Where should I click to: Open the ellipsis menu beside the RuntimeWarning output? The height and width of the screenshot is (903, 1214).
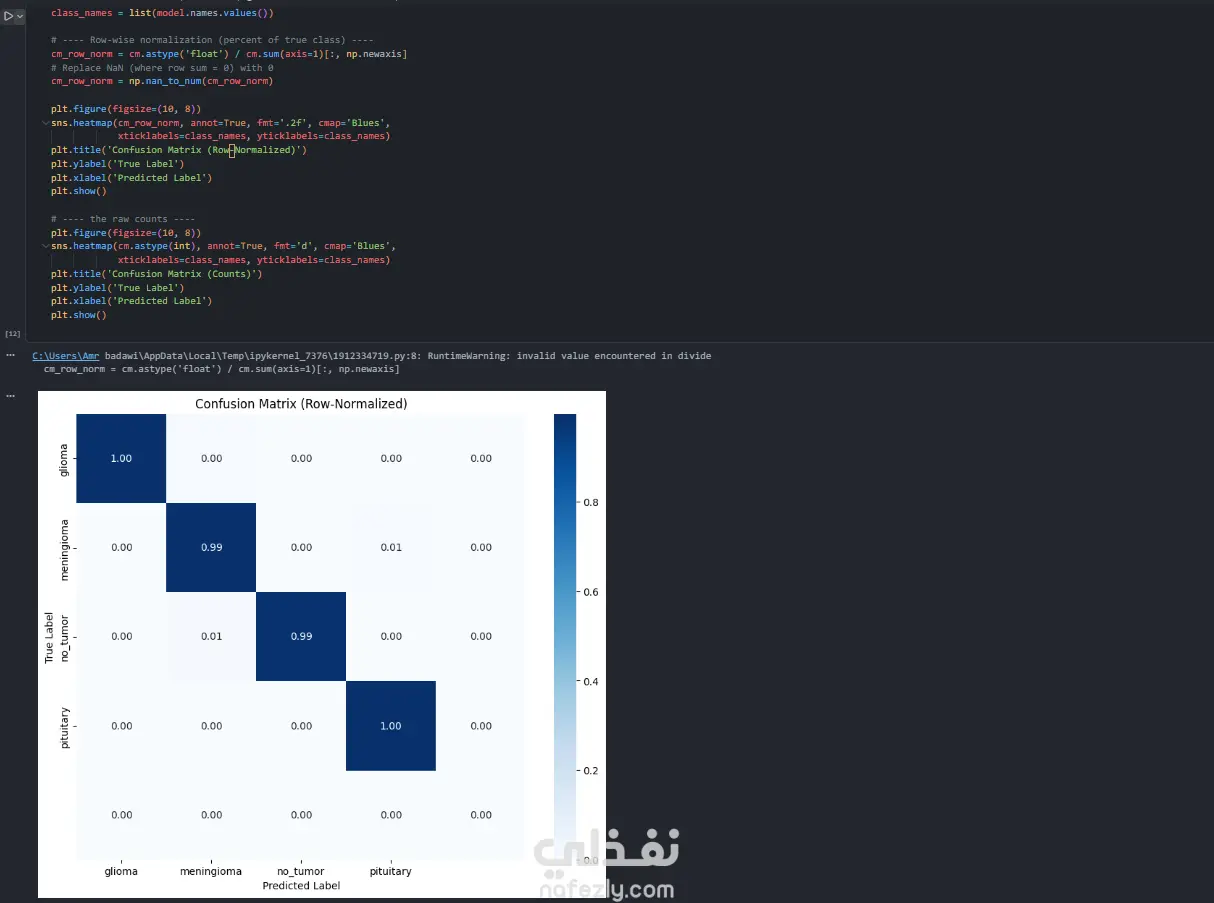(11, 355)
